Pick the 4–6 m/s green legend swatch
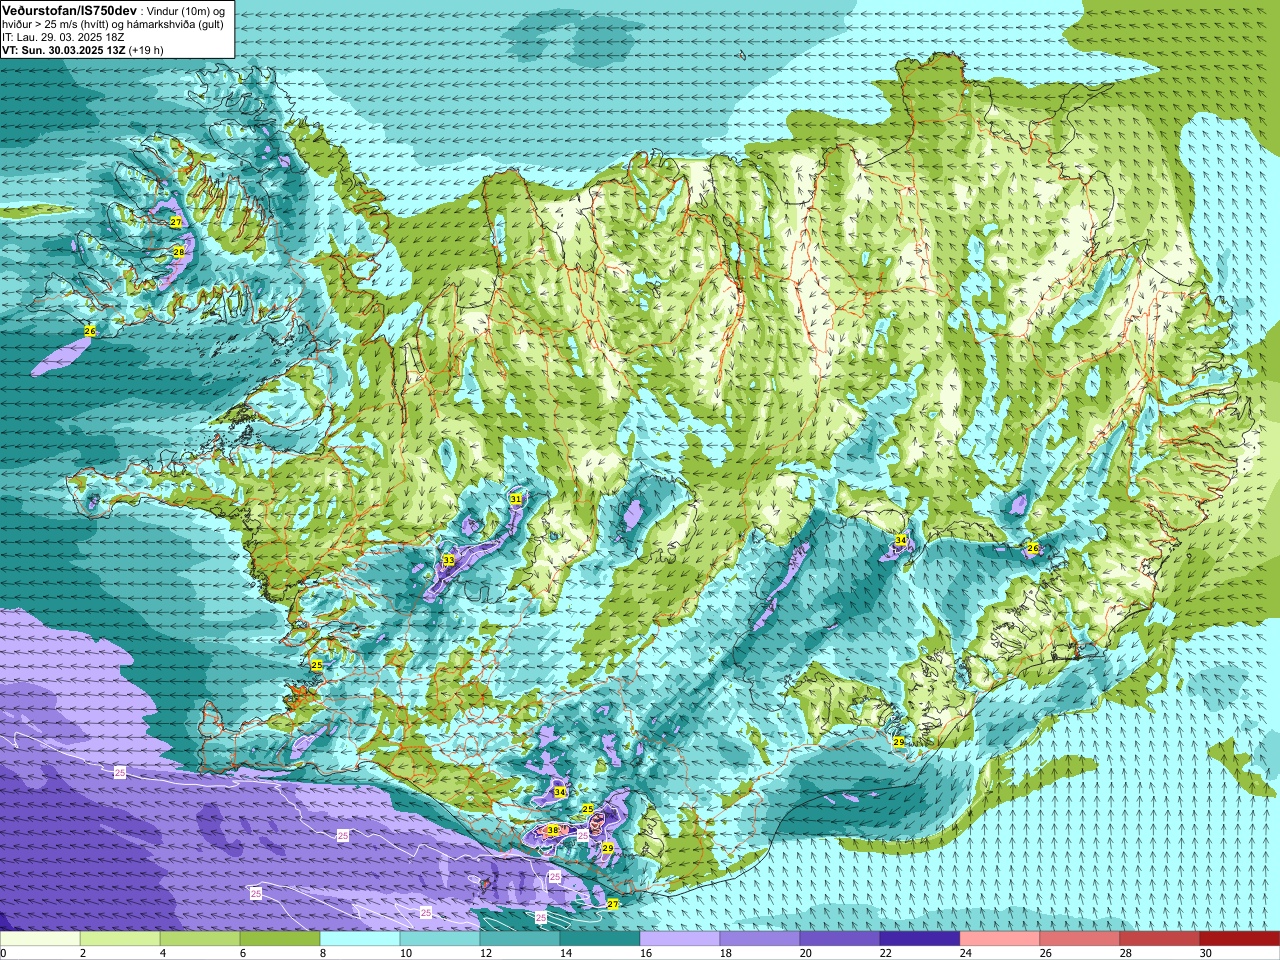 [x=200, y=939]
